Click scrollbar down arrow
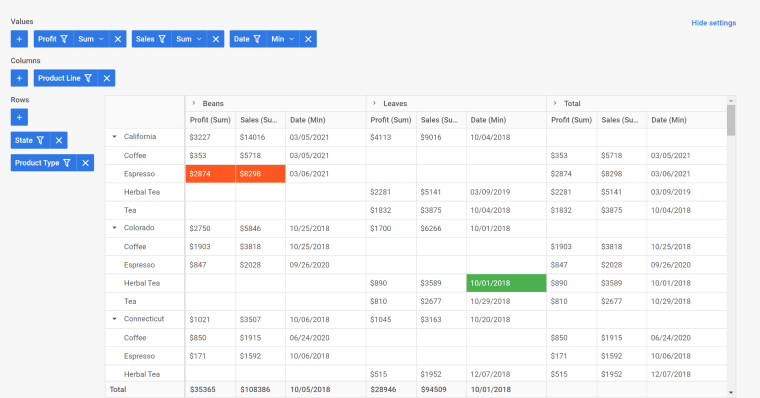 tap(731, 393)
